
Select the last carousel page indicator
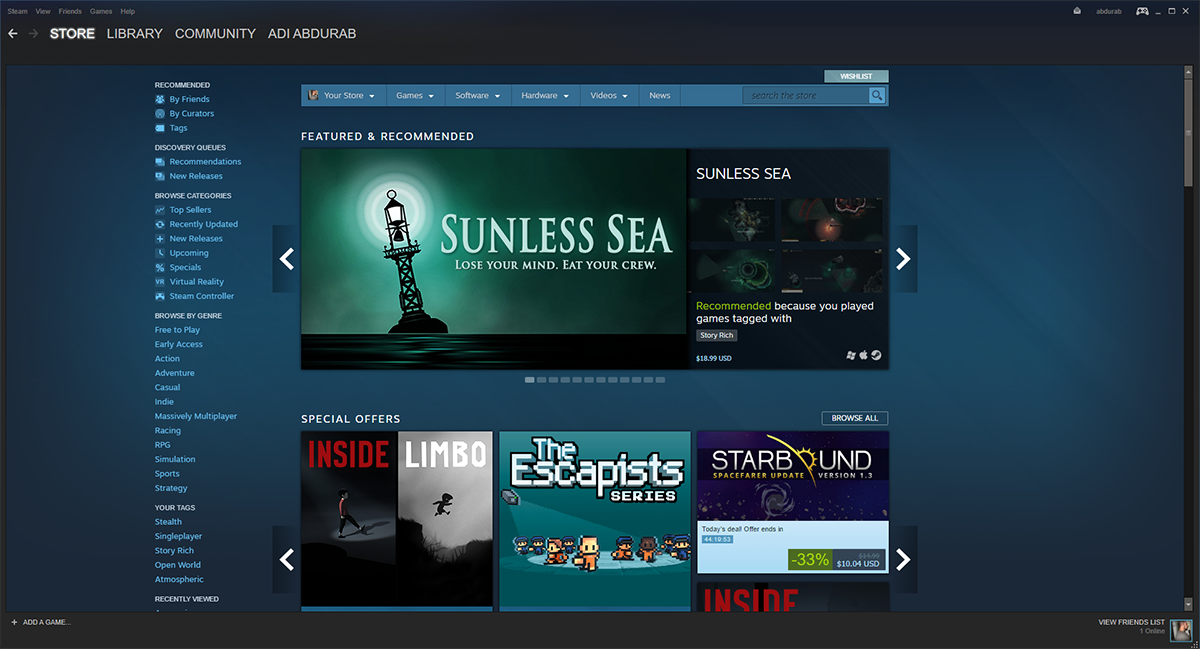(660, 380)
